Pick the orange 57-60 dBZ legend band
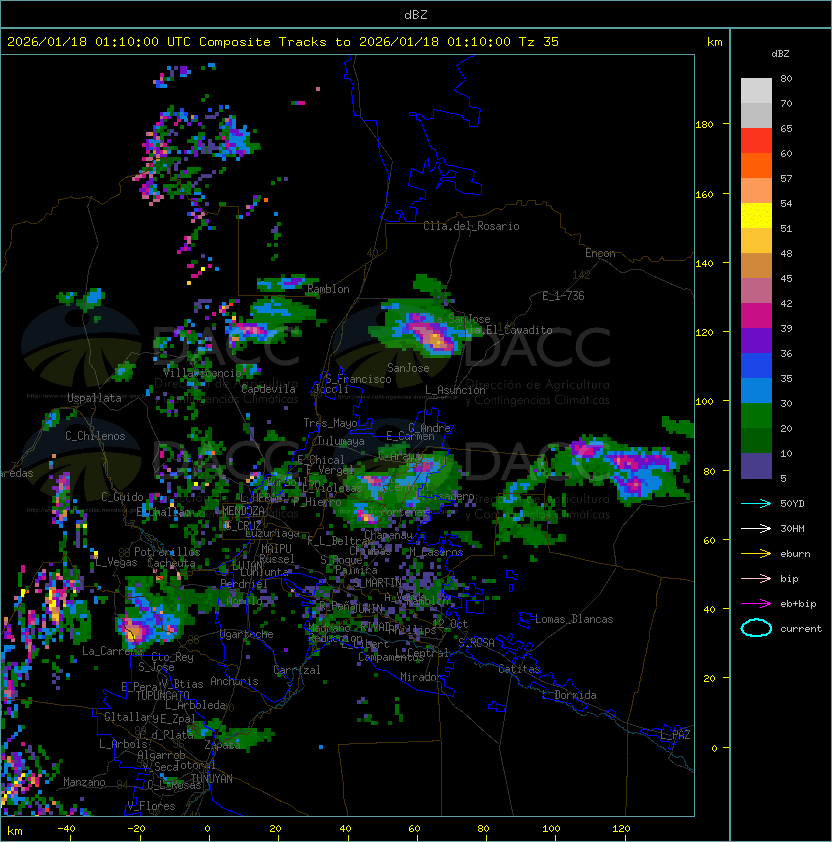 [x=756, y=165]
